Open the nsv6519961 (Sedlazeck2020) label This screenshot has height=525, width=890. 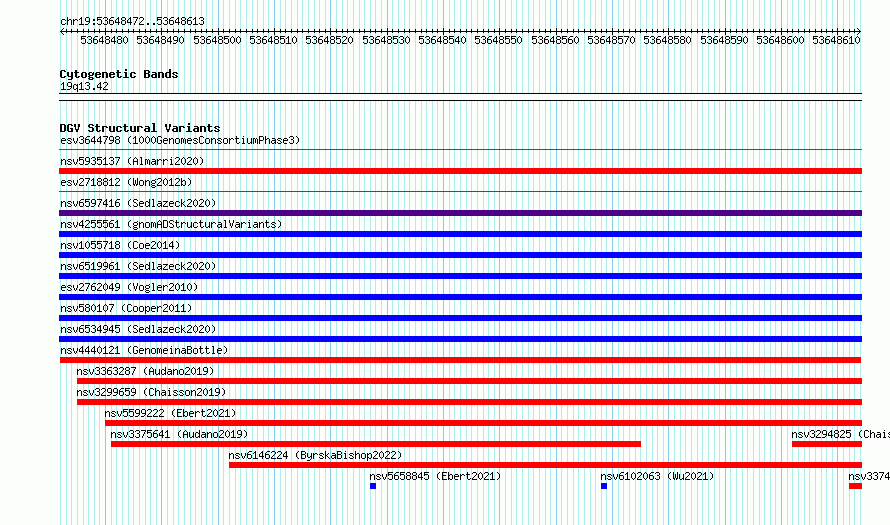138,266
